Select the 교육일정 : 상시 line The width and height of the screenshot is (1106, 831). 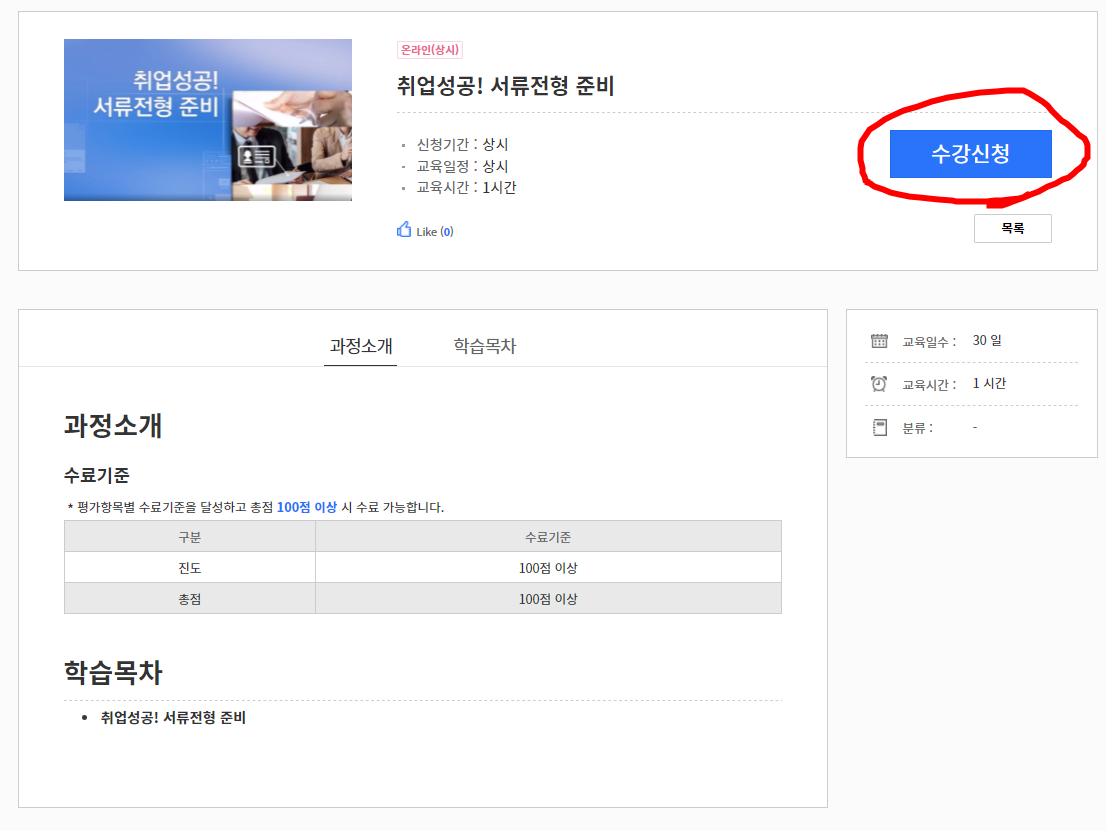click(462, 166)
